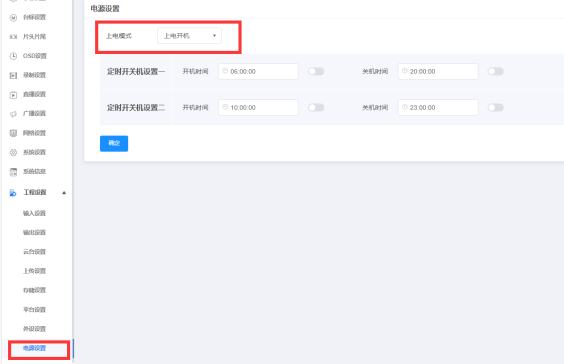Click the 定时开关机设置一 row label

click(136, 72)
